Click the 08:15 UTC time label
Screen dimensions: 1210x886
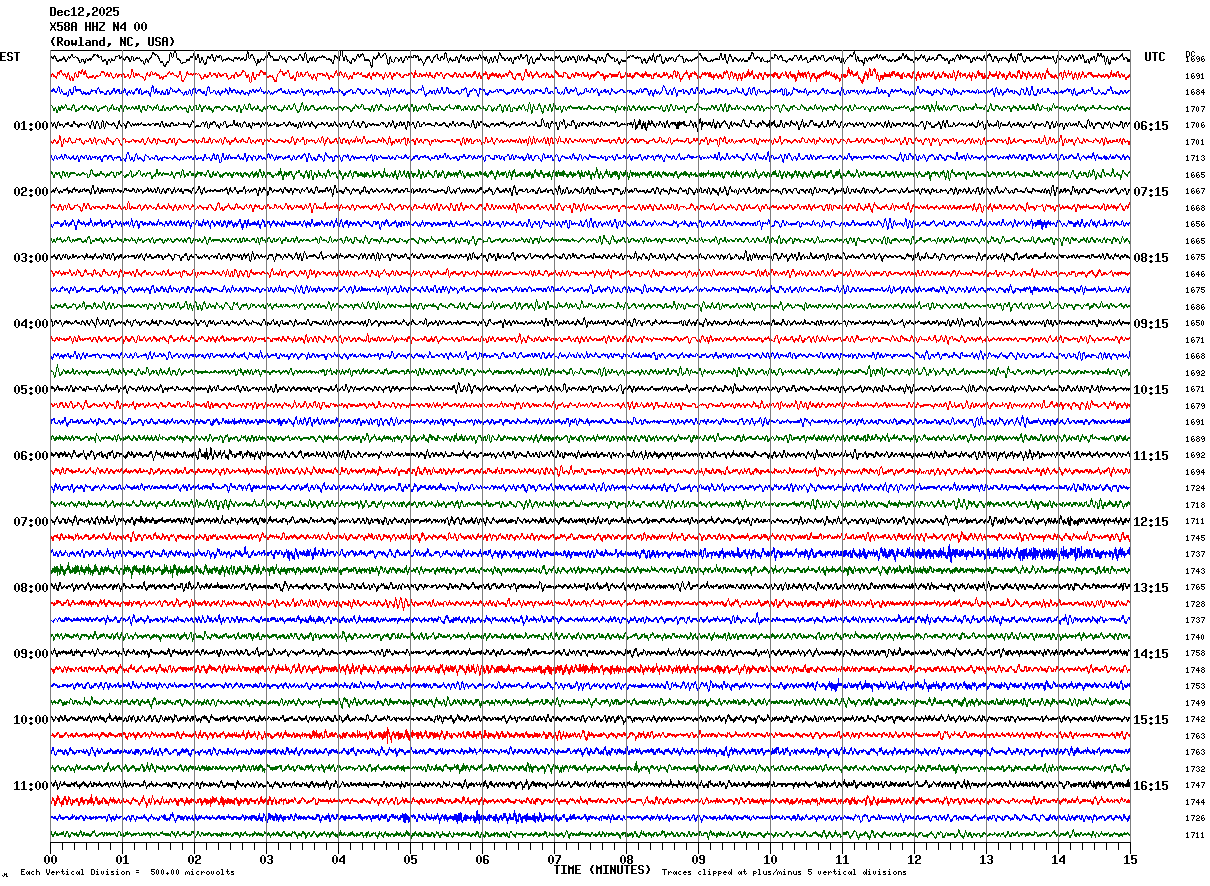click(x=1151, y=258)
